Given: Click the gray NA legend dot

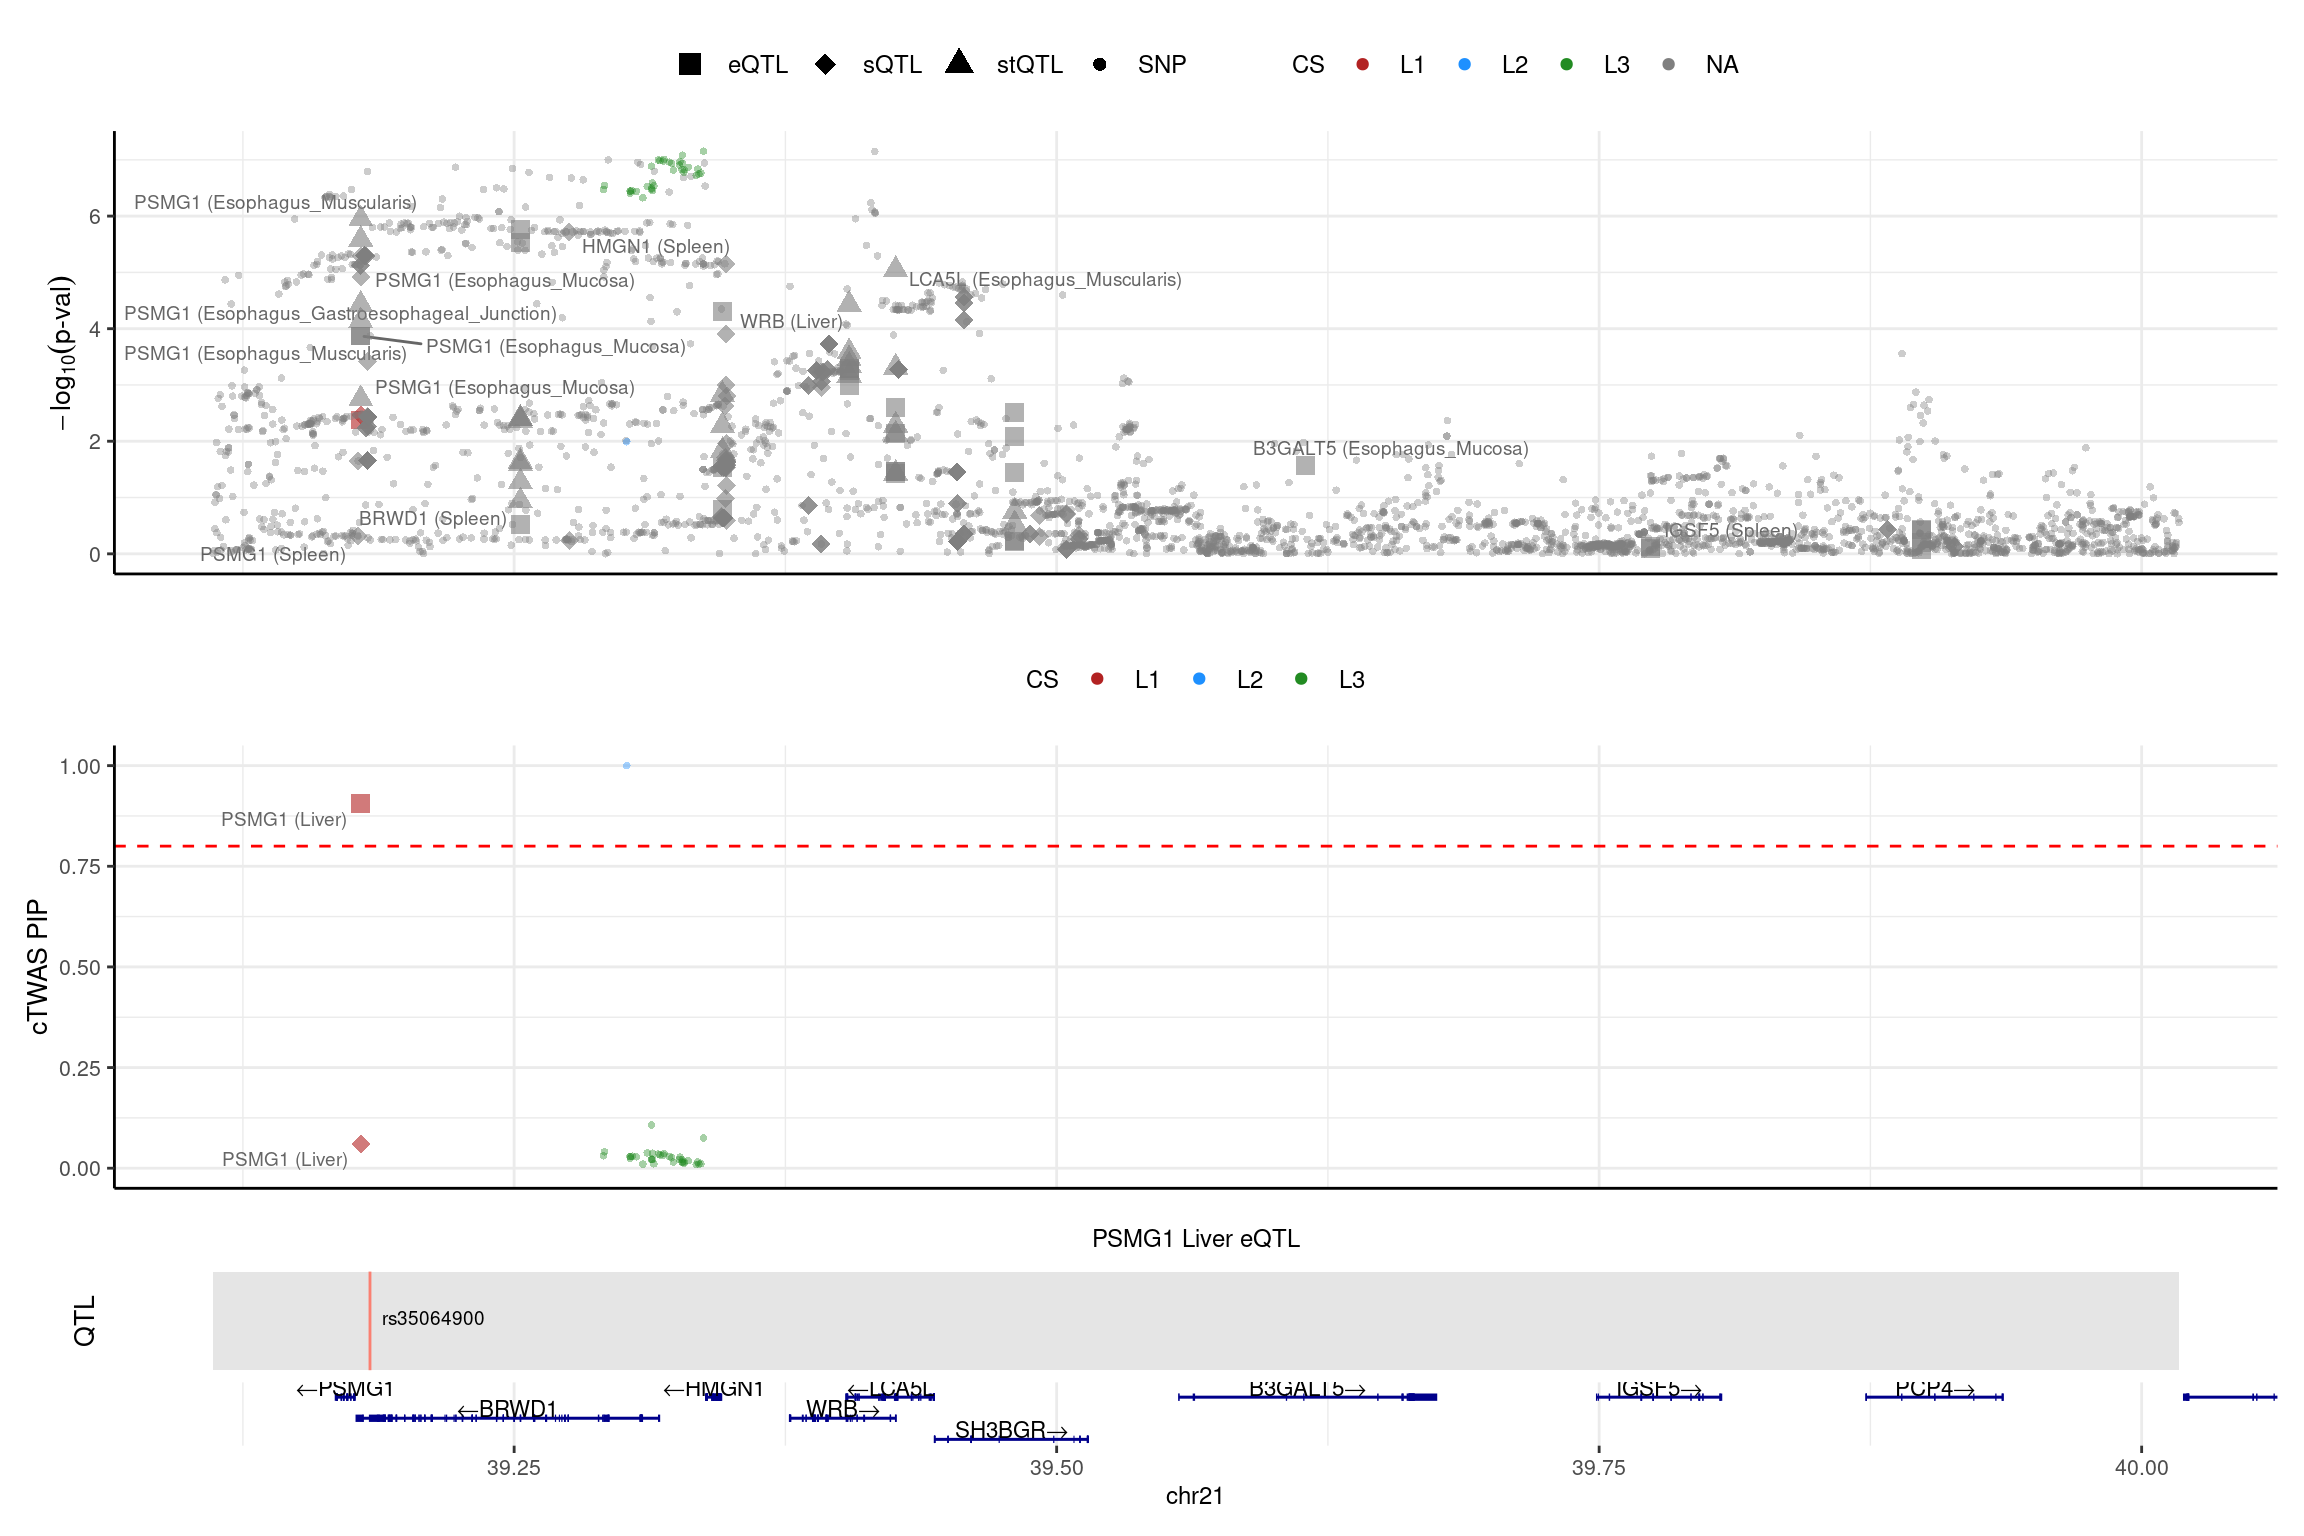Looking at the screenshot, I should [x=1668, y=64].
